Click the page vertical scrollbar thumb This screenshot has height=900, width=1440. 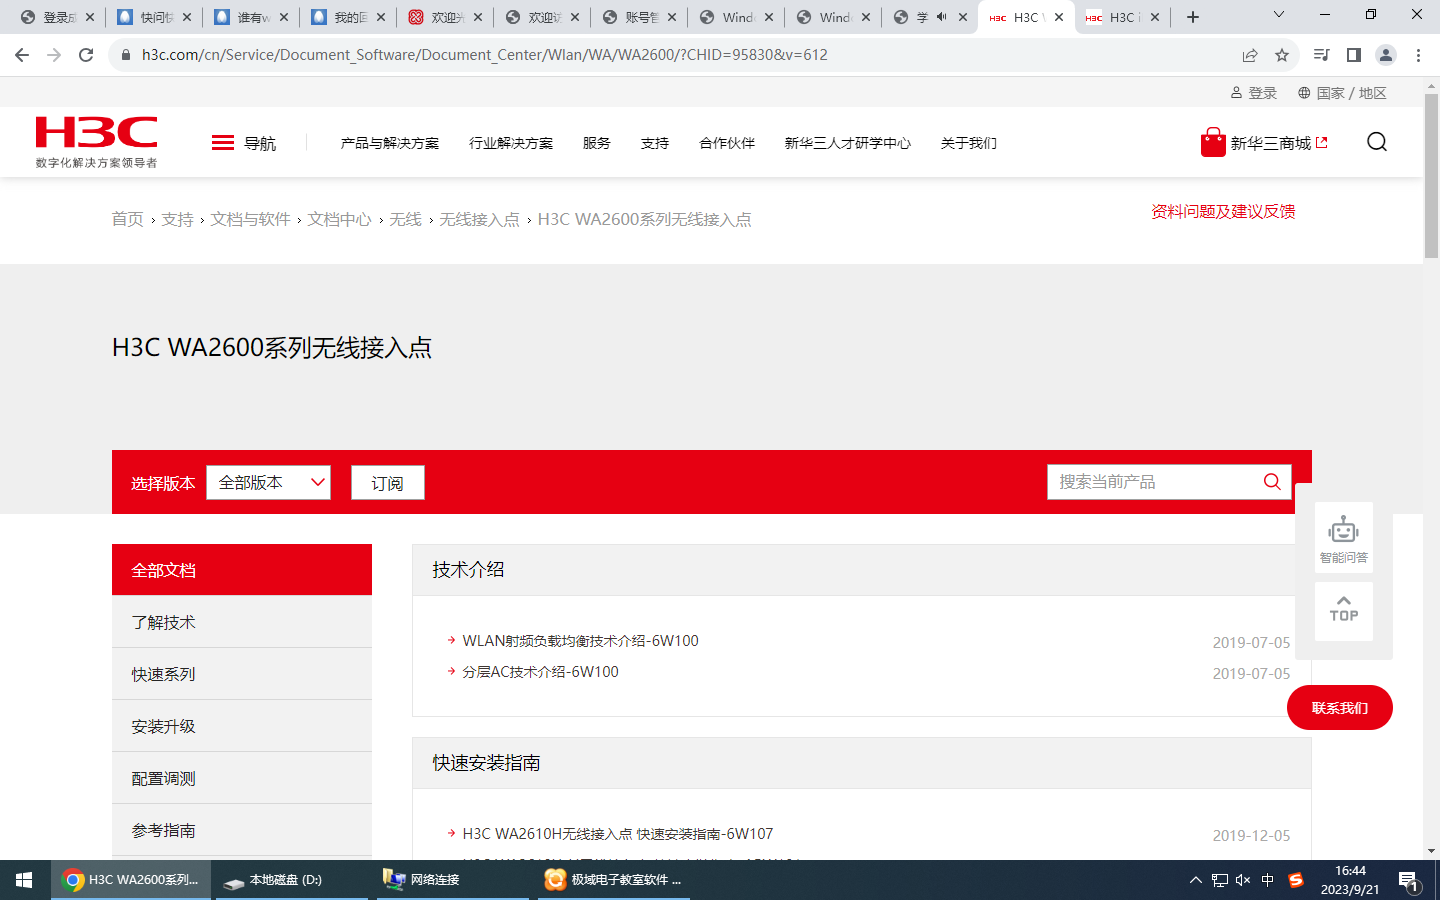1431,177
